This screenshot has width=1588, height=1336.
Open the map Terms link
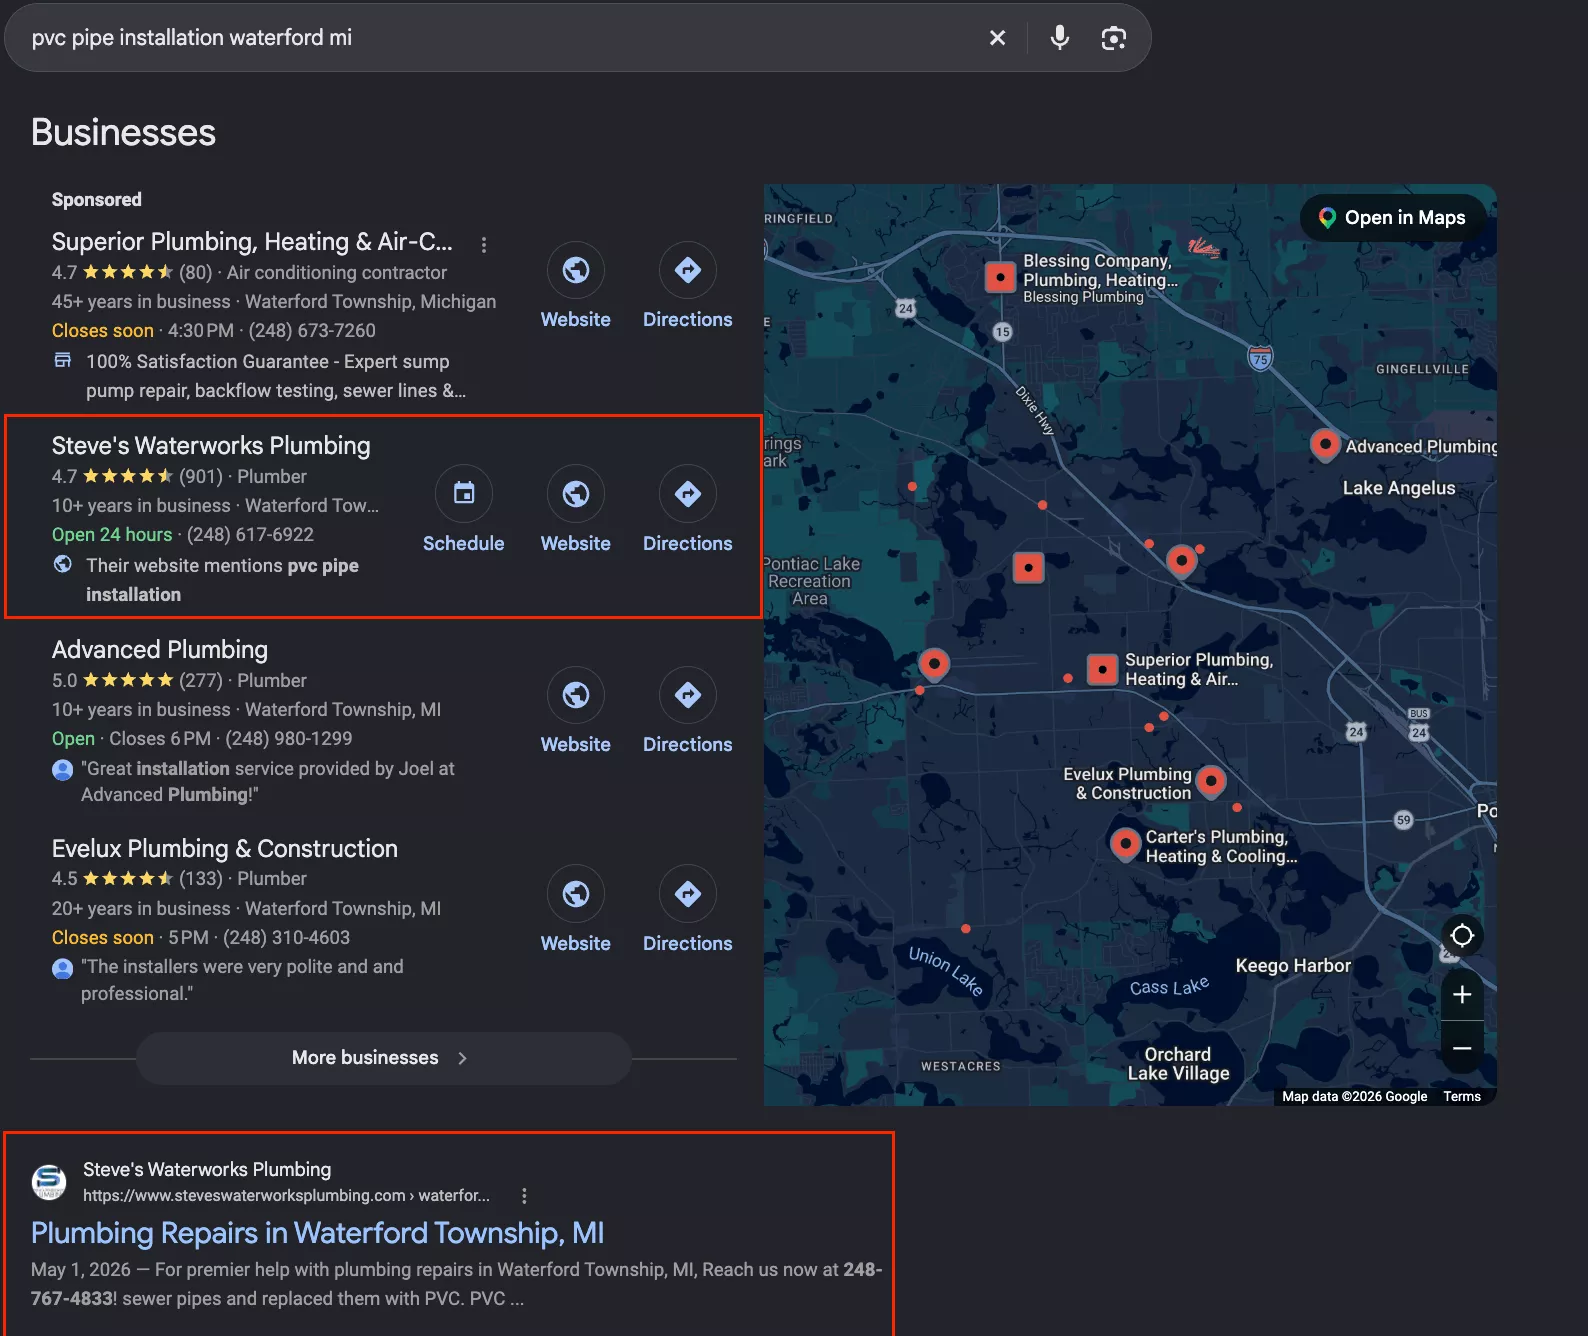1462,1097
